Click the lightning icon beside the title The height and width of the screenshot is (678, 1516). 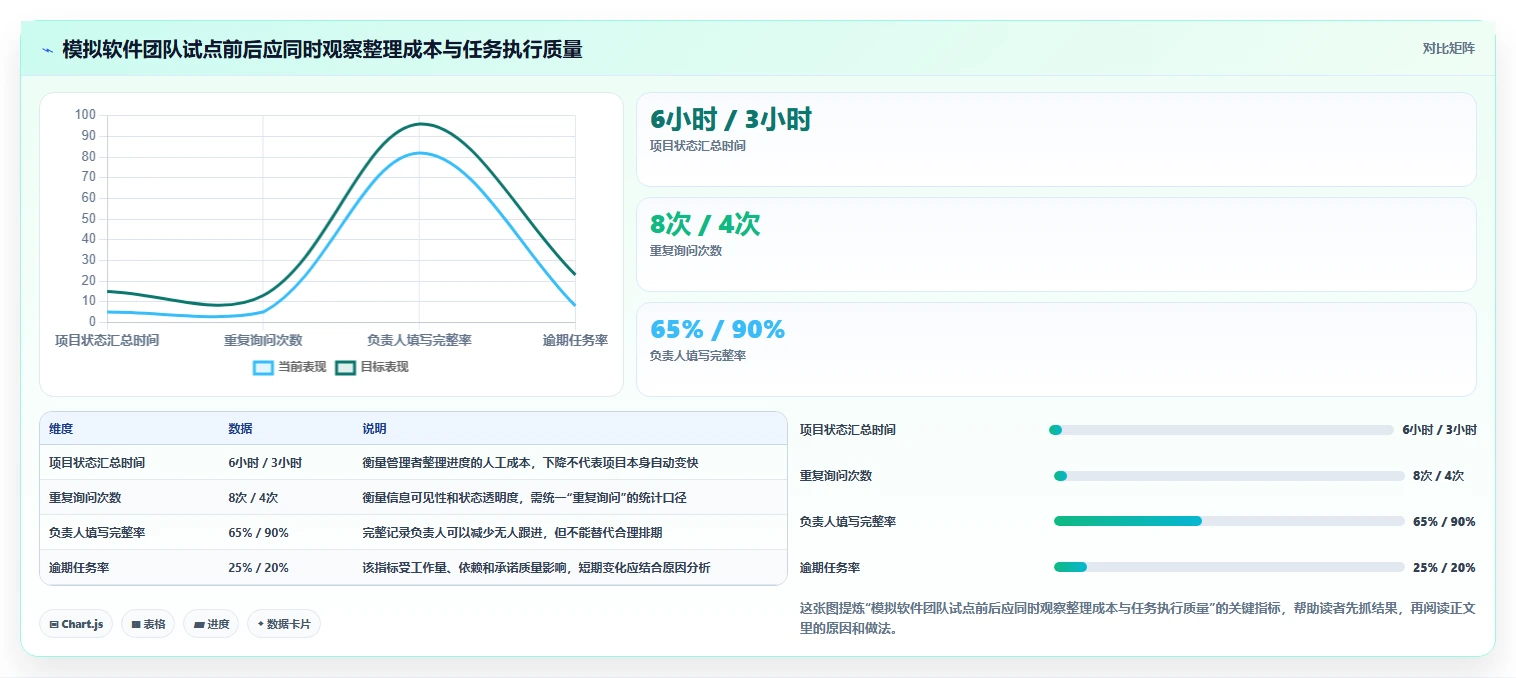click(47, 50)
